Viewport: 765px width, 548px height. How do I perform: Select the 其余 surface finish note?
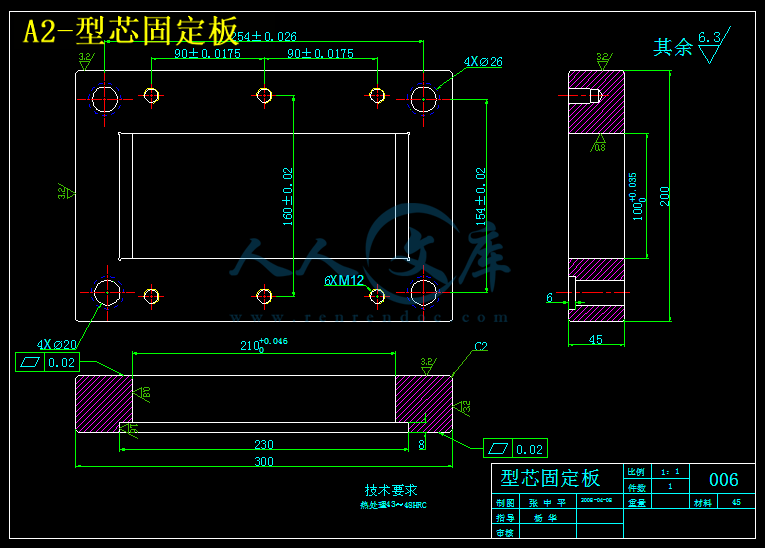pyautogui.click(x=673, y=47)
